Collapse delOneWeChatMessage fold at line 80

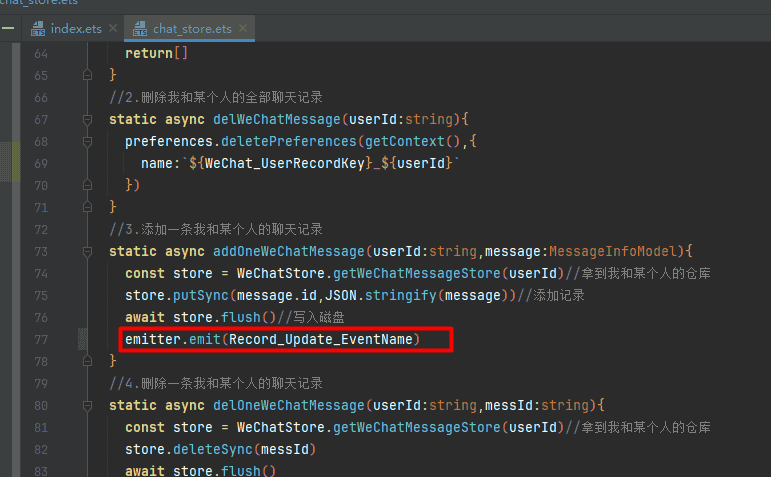(x=88, y=406)
